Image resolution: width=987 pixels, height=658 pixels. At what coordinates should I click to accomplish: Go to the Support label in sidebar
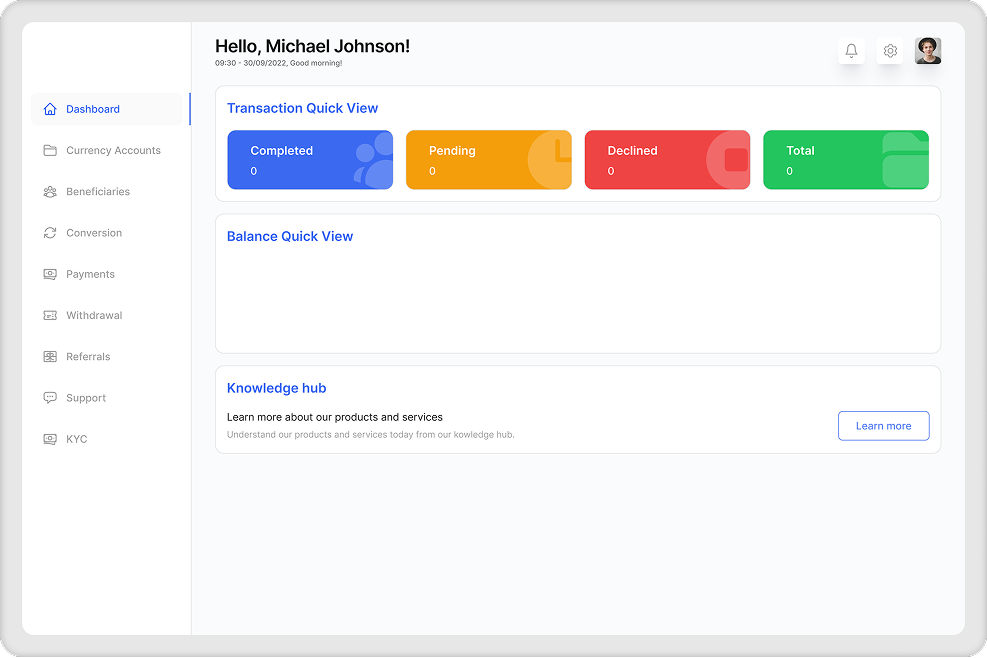[86, 398]
